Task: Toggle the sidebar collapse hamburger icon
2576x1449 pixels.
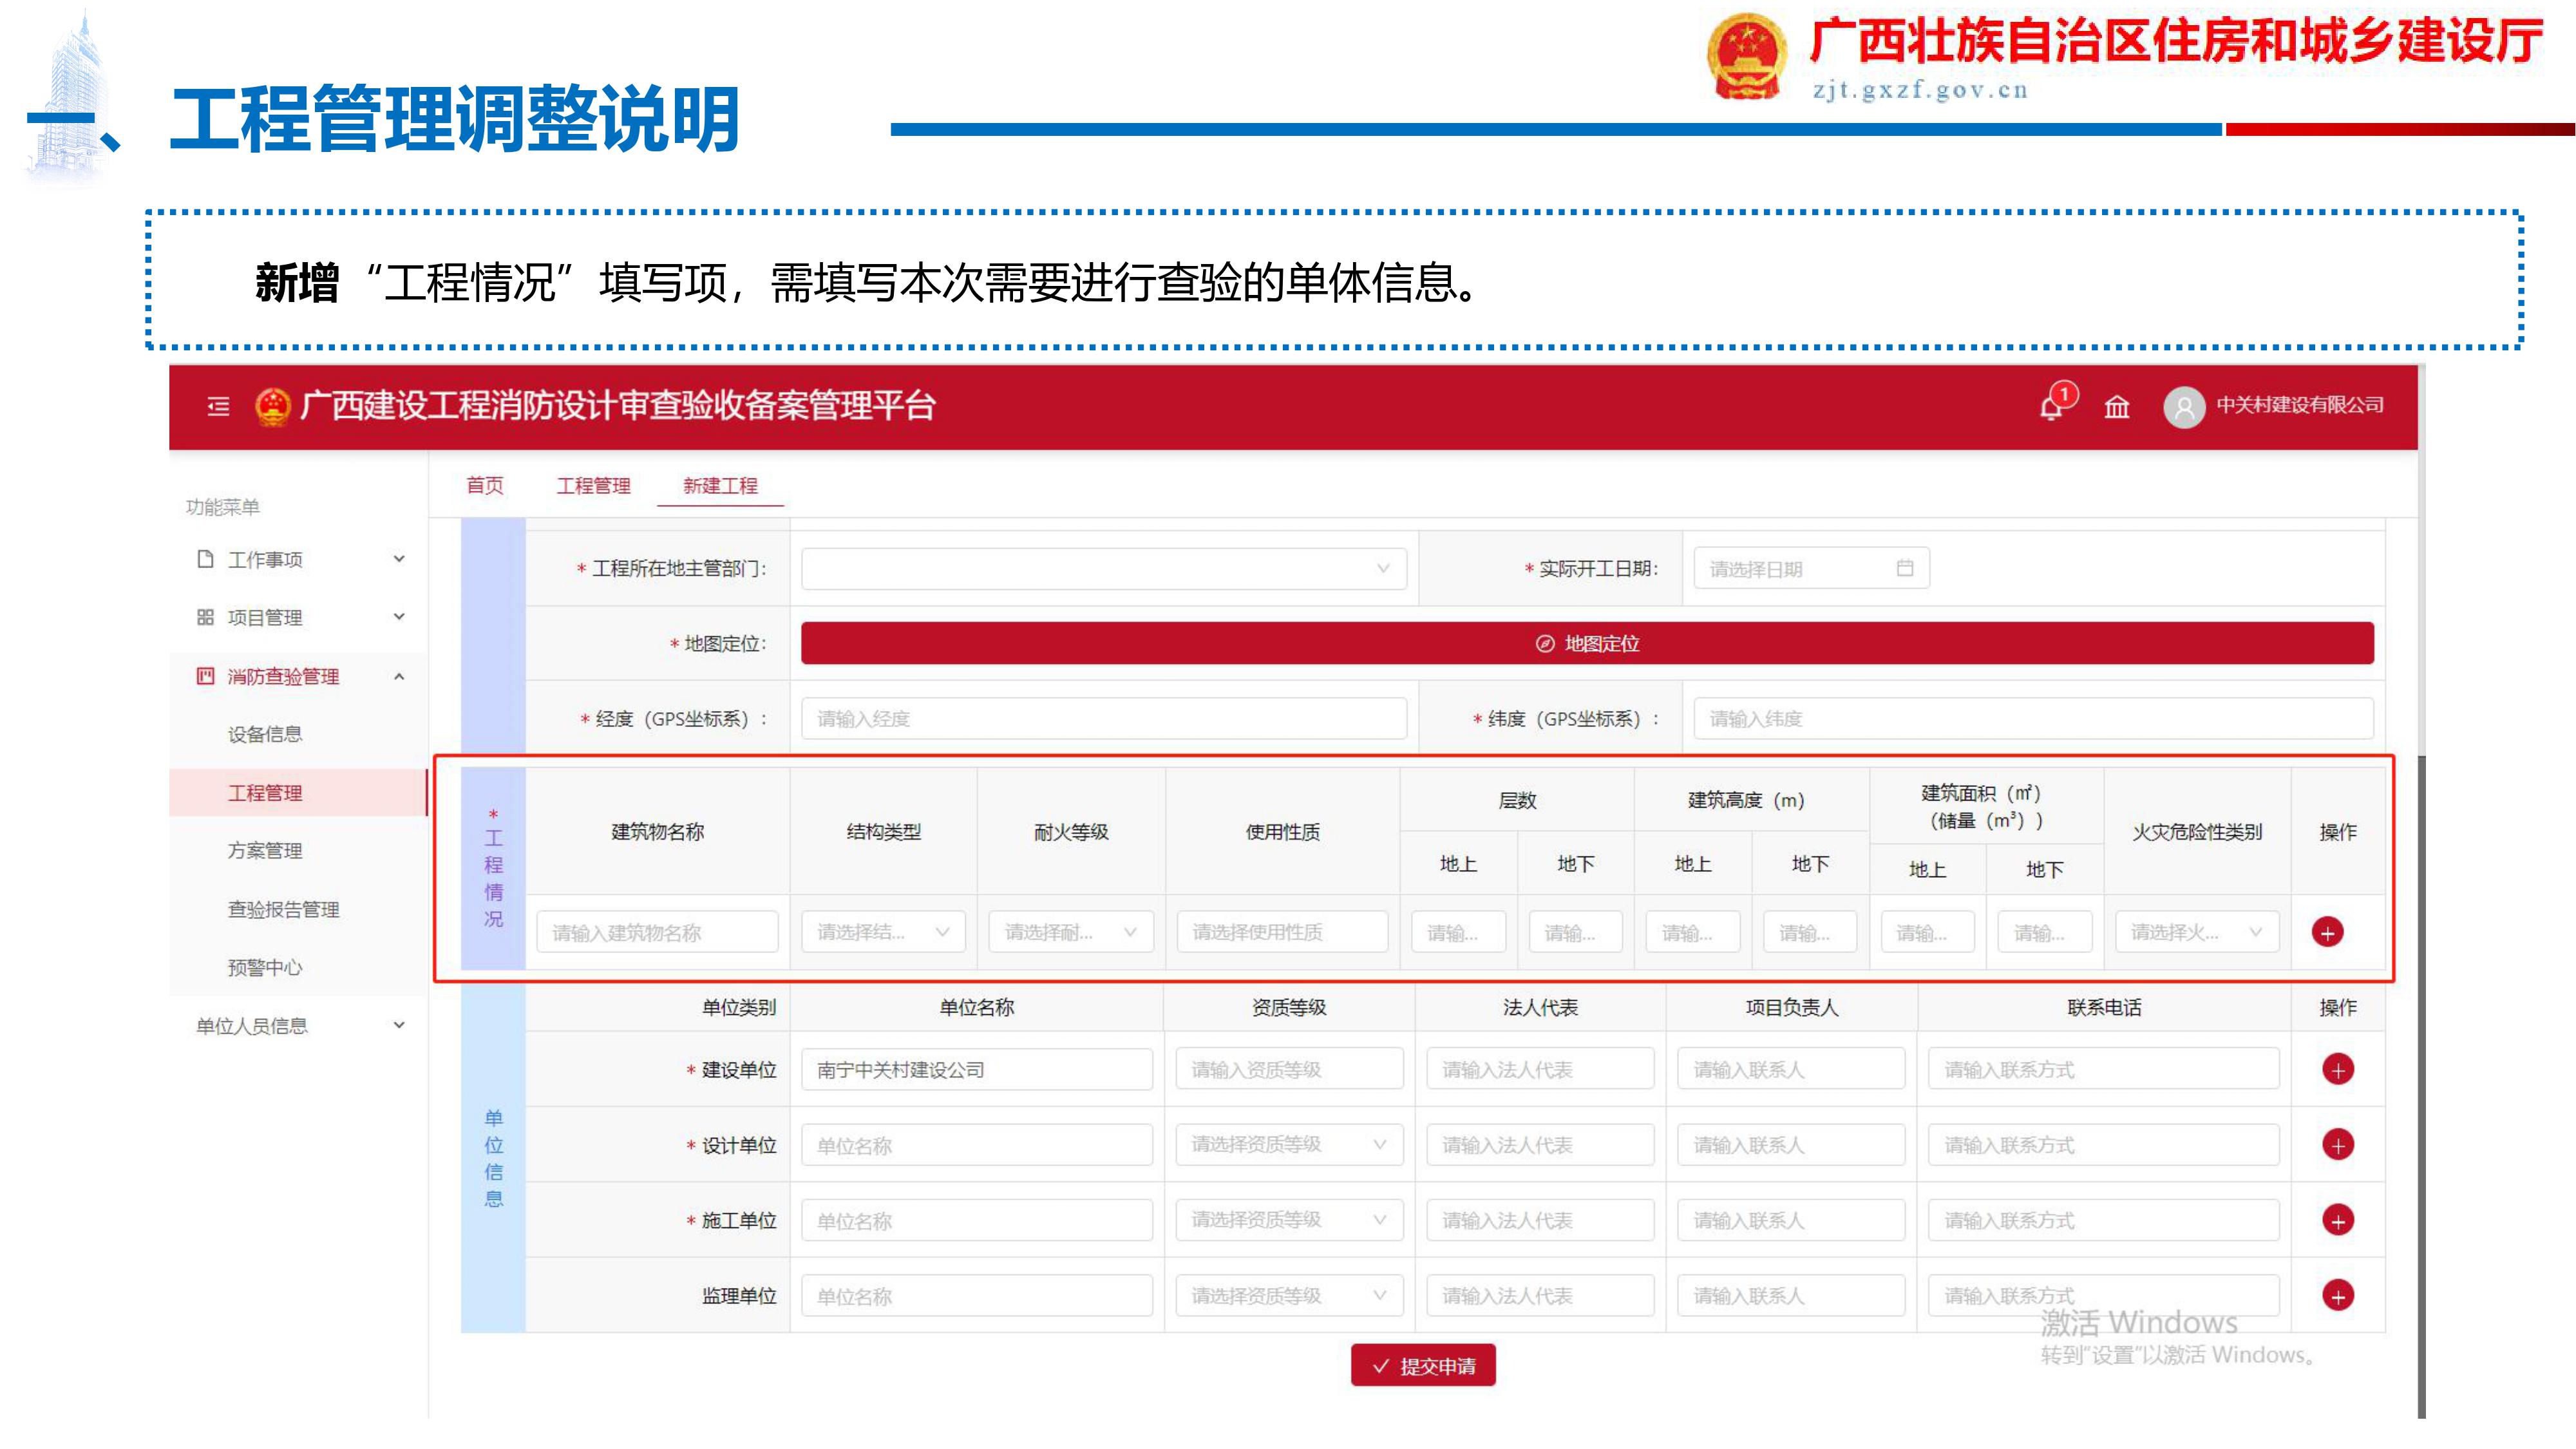Action: pos(218,406)
